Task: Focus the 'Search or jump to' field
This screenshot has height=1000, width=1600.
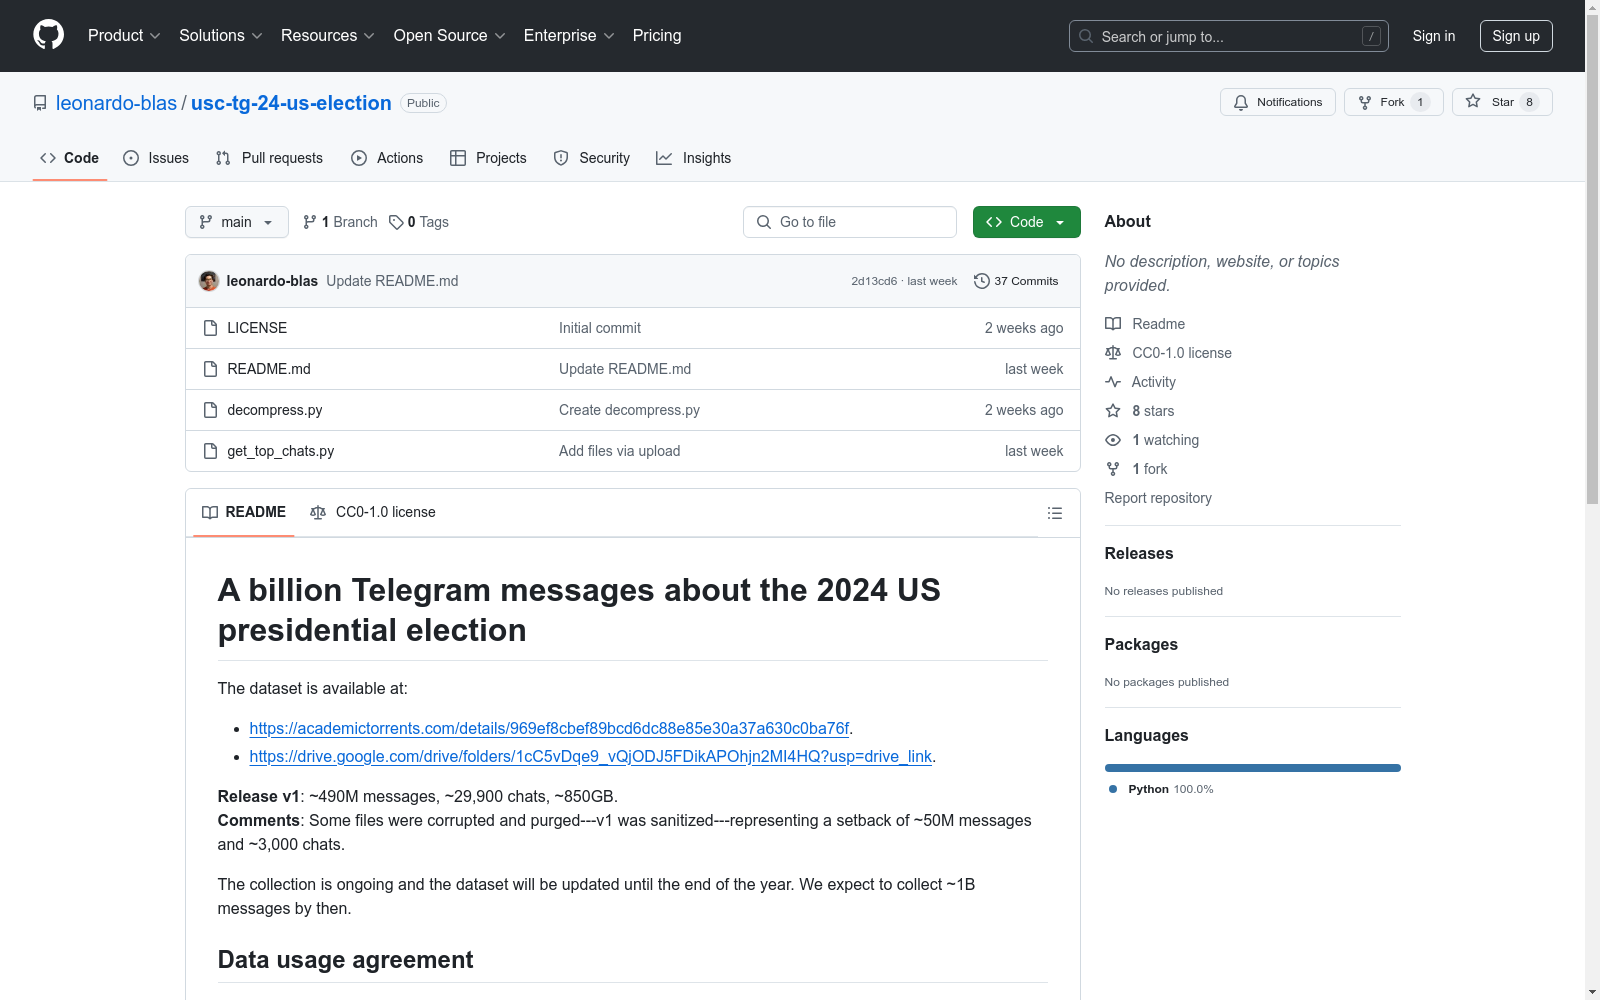Action: 1228,36
